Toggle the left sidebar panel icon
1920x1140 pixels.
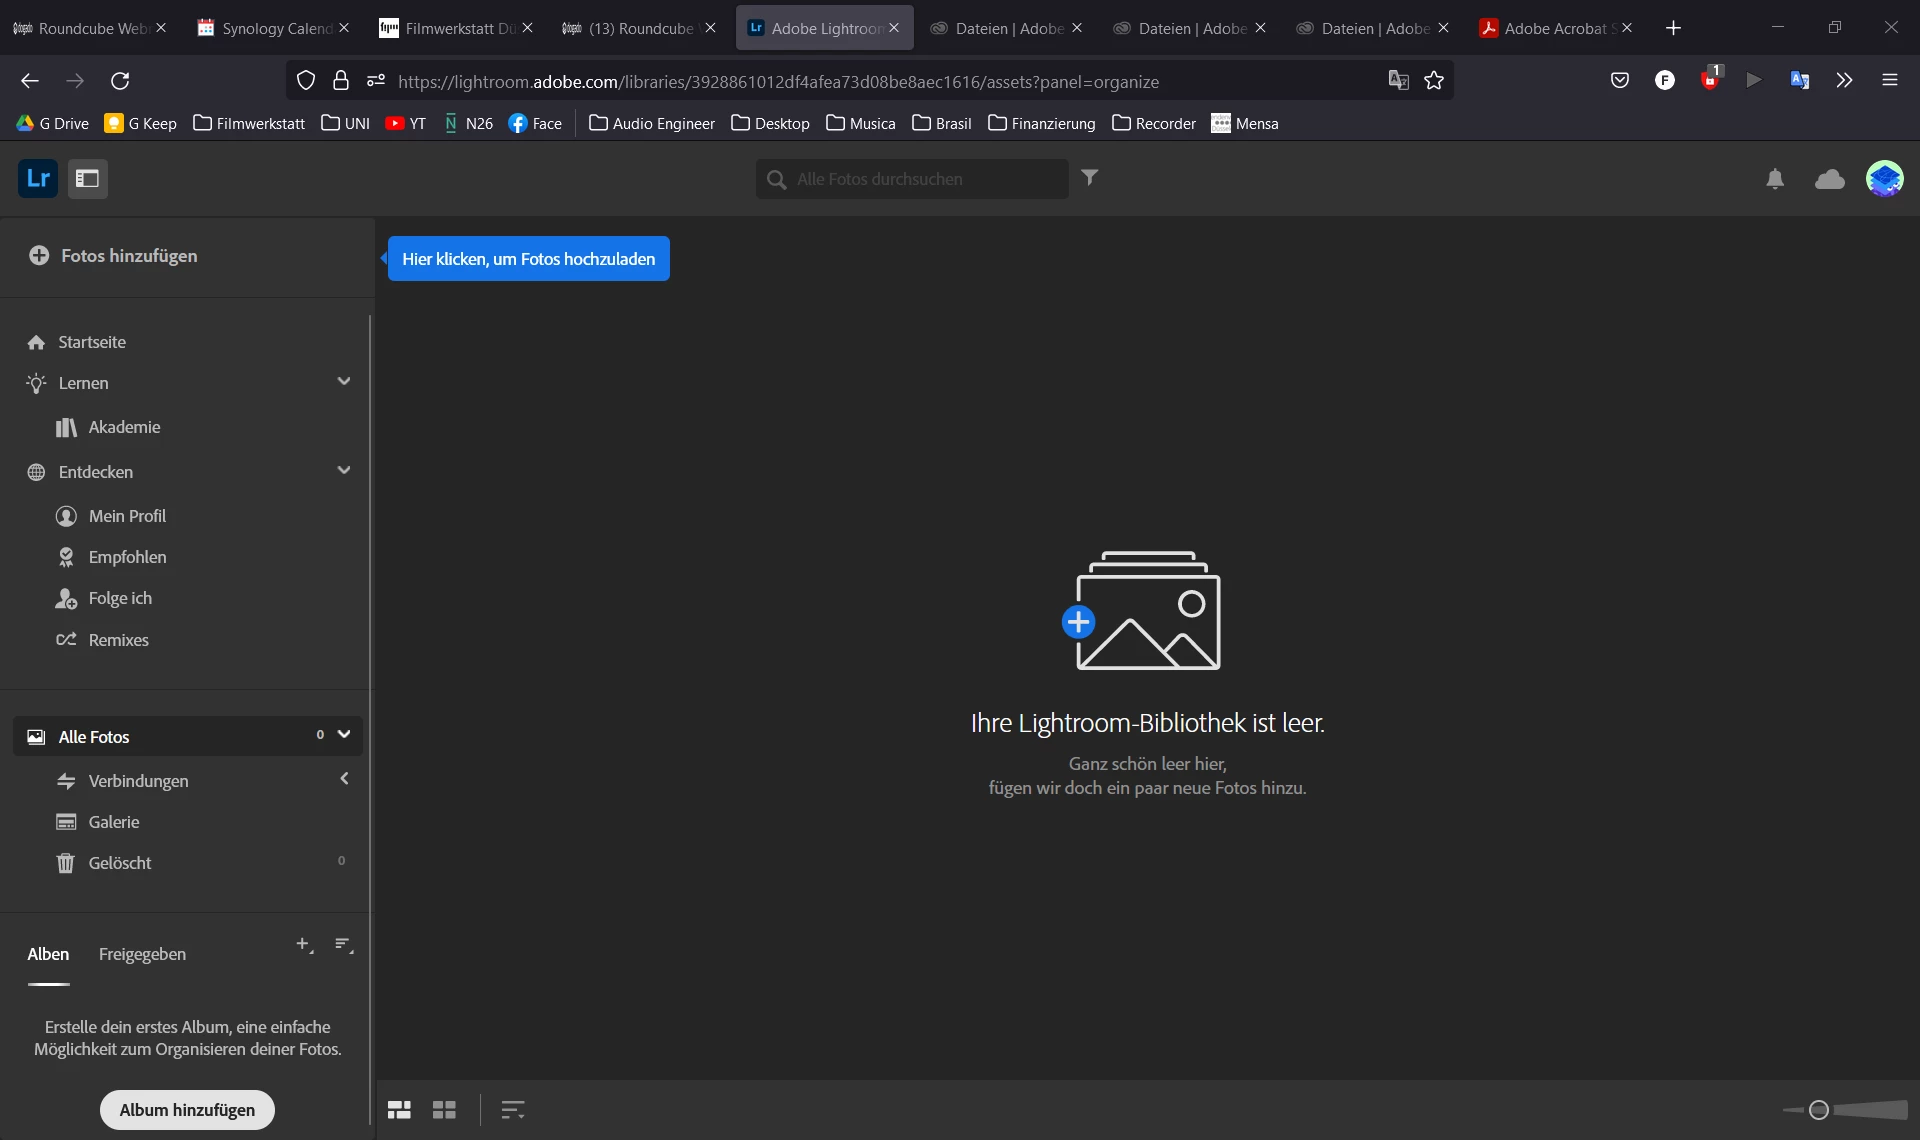88,179
